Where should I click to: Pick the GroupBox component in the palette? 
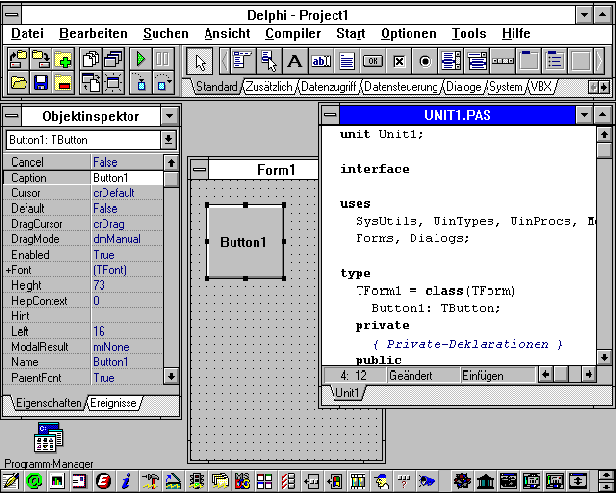point(529,61)
